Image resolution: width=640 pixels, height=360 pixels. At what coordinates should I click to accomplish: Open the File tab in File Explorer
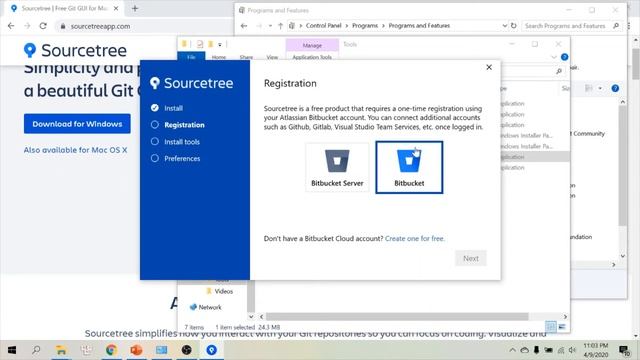(x=191, y=57)
